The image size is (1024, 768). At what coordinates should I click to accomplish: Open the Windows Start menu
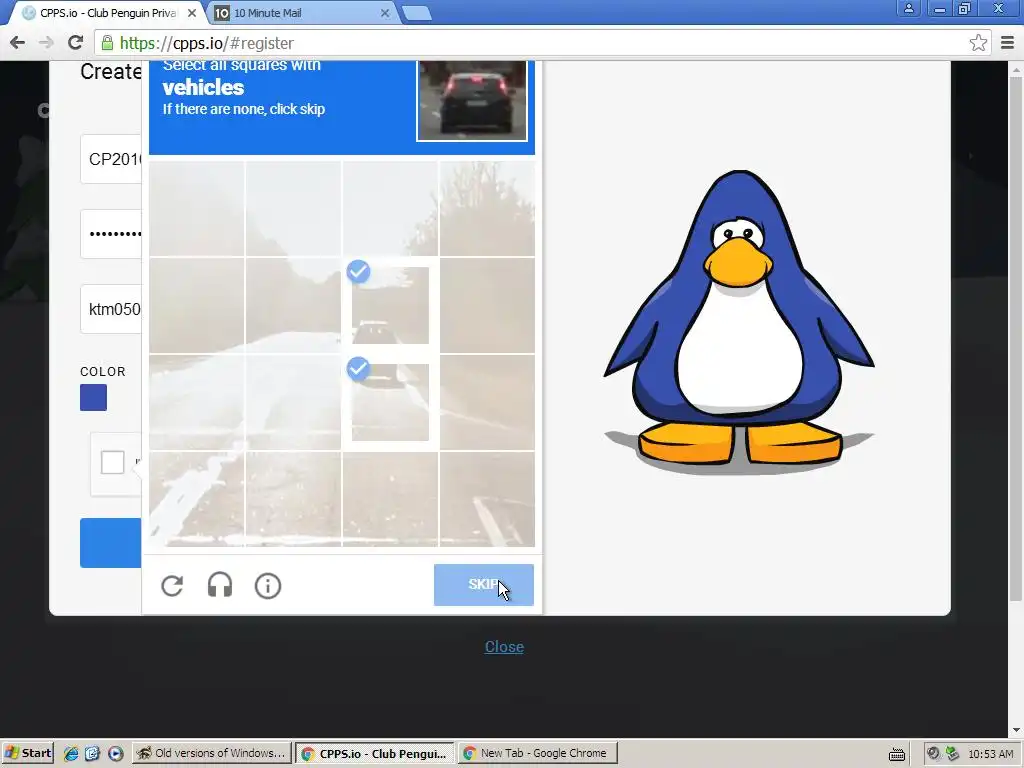[27, 753]
